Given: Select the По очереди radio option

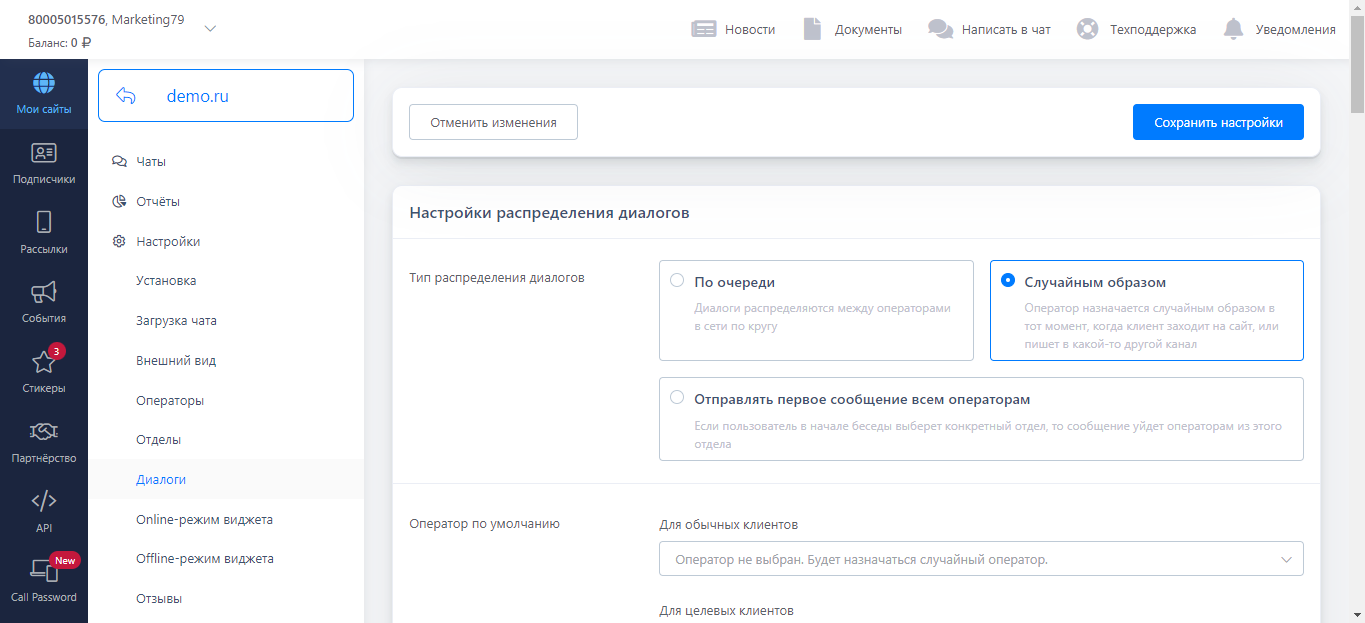Looking at the screenshot, I should 677,281.
